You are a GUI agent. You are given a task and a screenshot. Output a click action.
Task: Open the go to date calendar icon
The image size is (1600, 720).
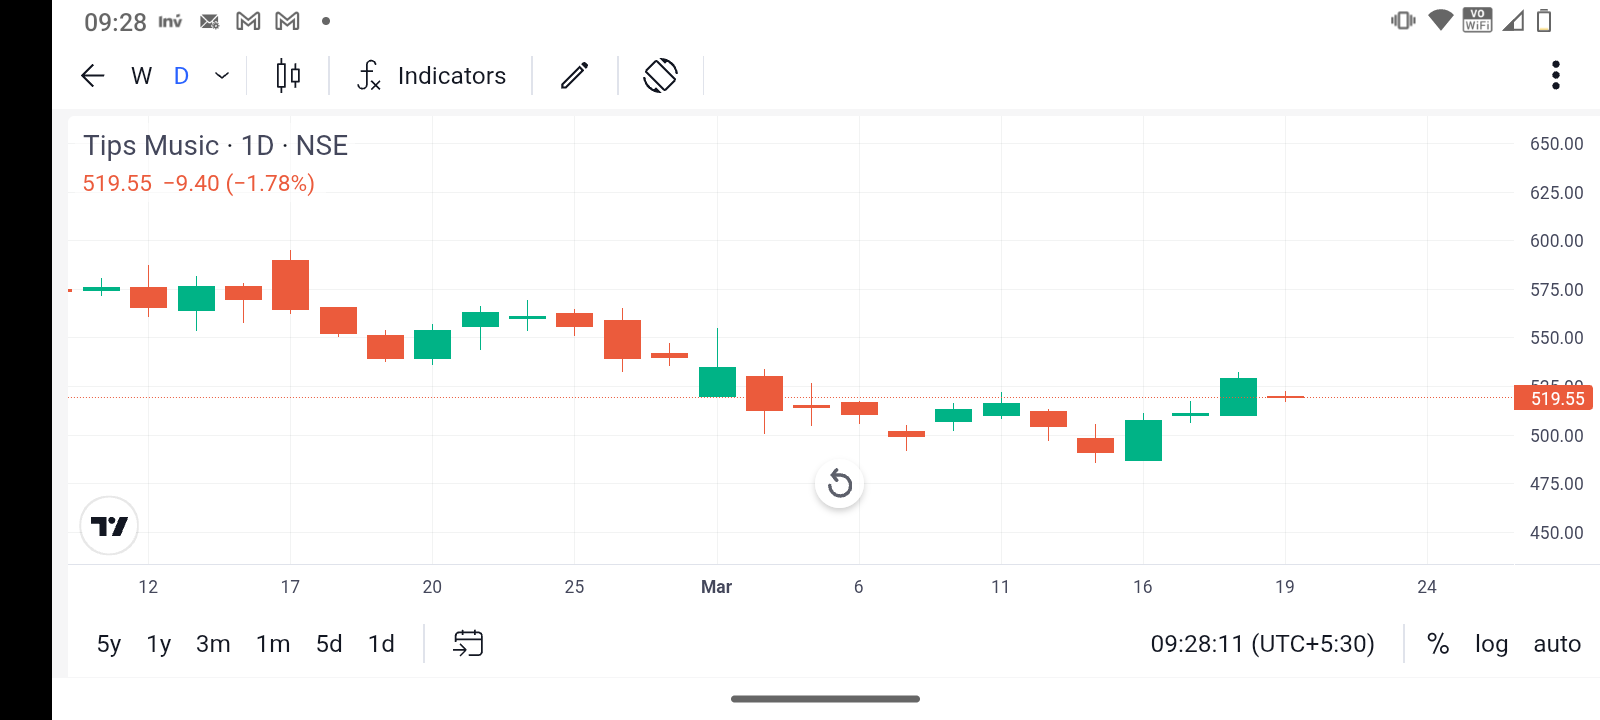tap(468, 643)
